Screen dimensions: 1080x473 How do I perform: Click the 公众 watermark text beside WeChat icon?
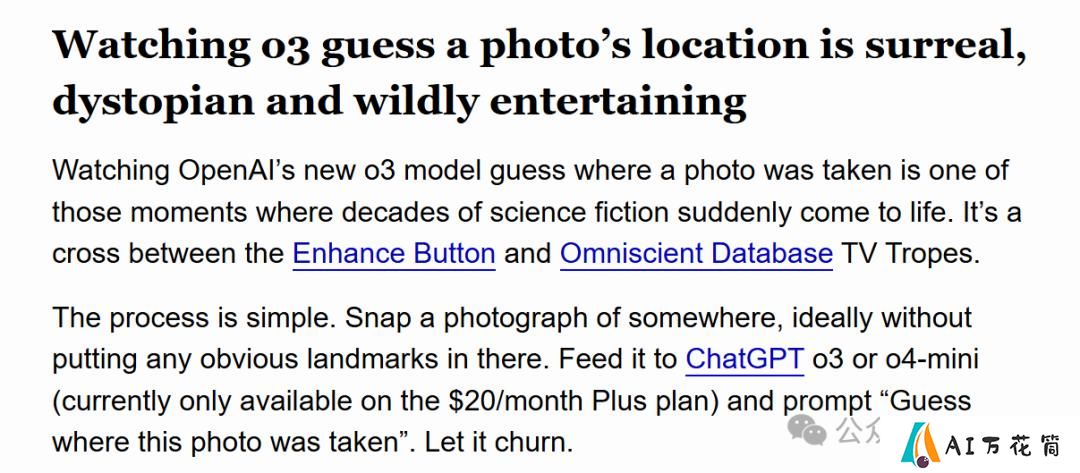pos(858,430)
